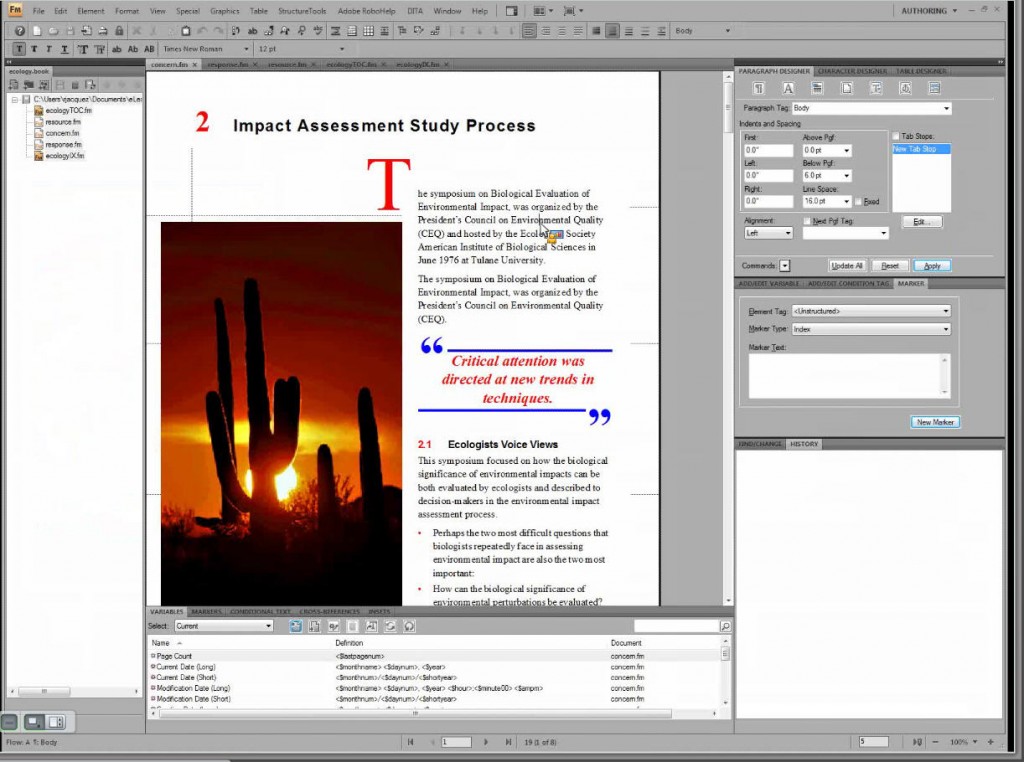1024x762 pixels.
Task: Select justify paragraph alignment icon
Action: tap(578, 31)
